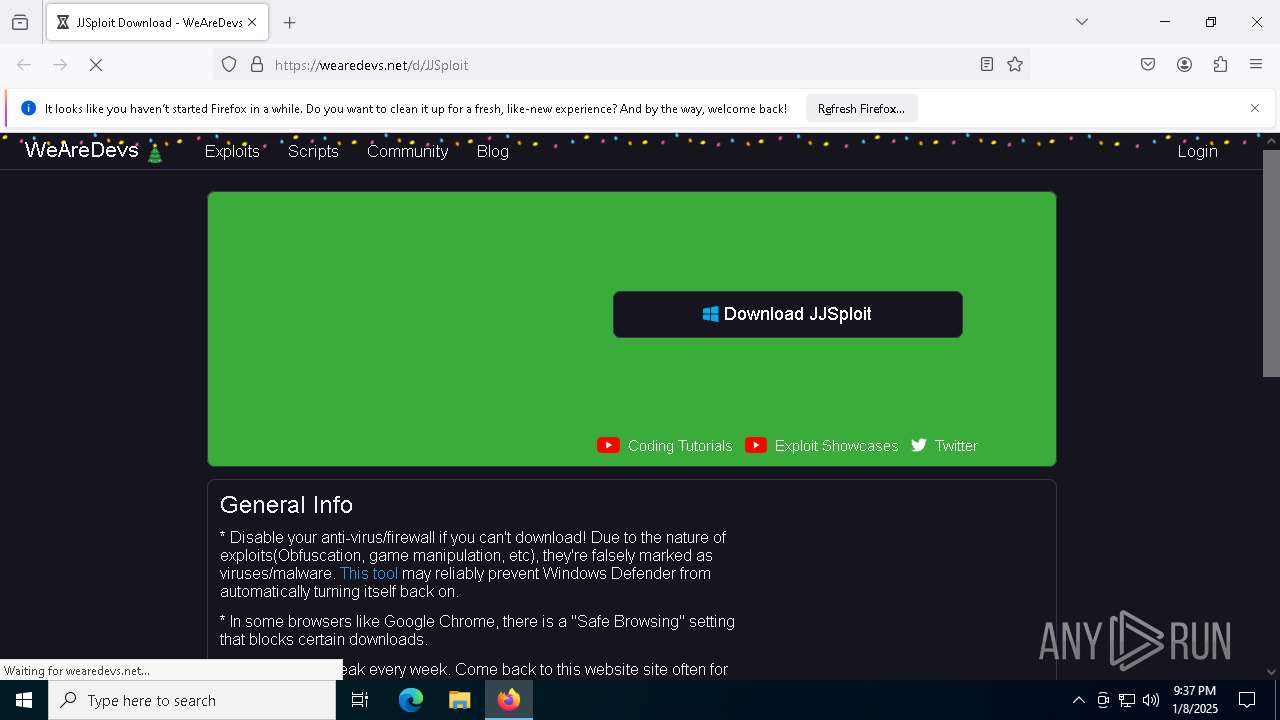Open the Exploits menu item
This screenshot has height=720, width=1280.
tap(232, 151)
